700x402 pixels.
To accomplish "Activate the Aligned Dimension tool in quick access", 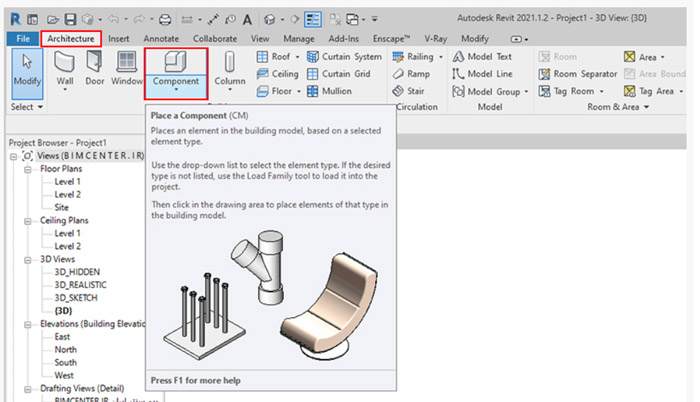I will [213, 20].
